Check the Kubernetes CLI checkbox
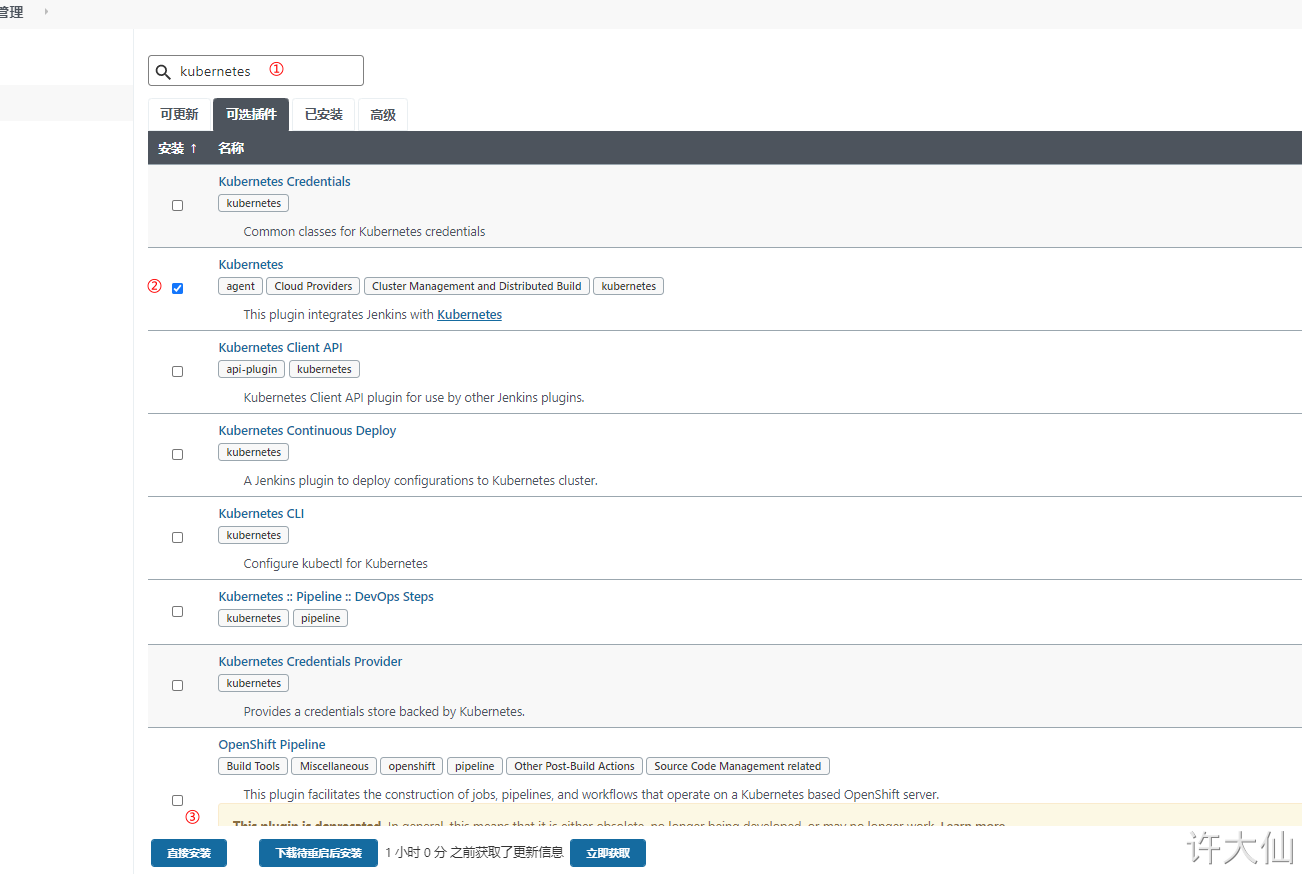 click(178, 537)
